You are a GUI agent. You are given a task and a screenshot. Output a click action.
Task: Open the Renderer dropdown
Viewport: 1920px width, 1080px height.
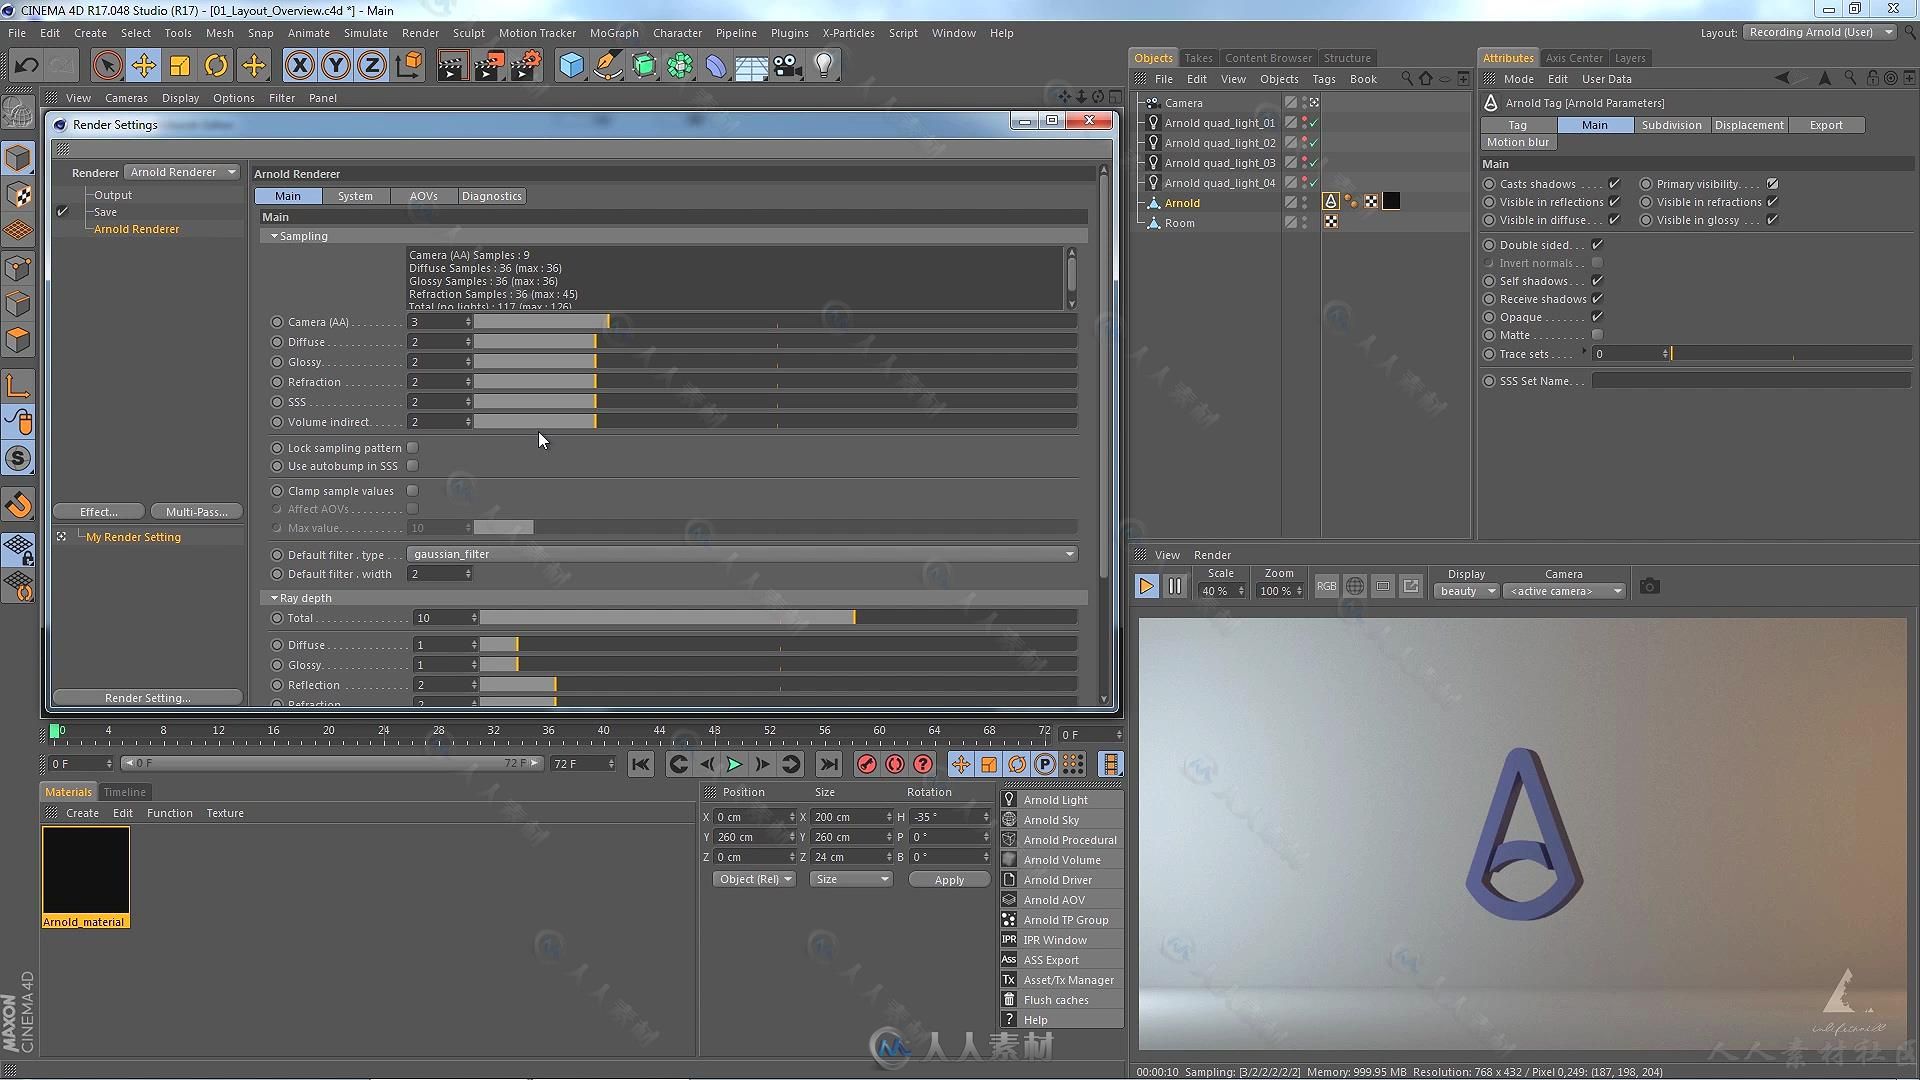click(183, 172)
